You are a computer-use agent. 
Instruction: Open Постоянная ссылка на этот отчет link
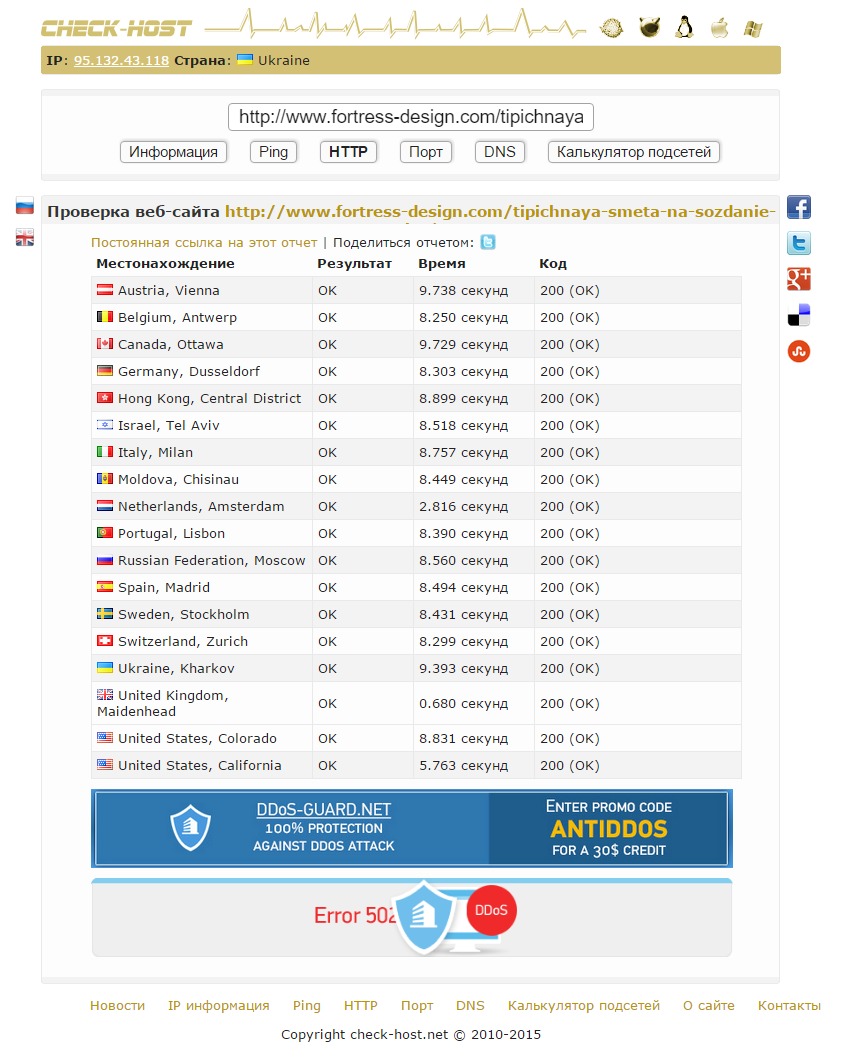(x=204, y=242)
